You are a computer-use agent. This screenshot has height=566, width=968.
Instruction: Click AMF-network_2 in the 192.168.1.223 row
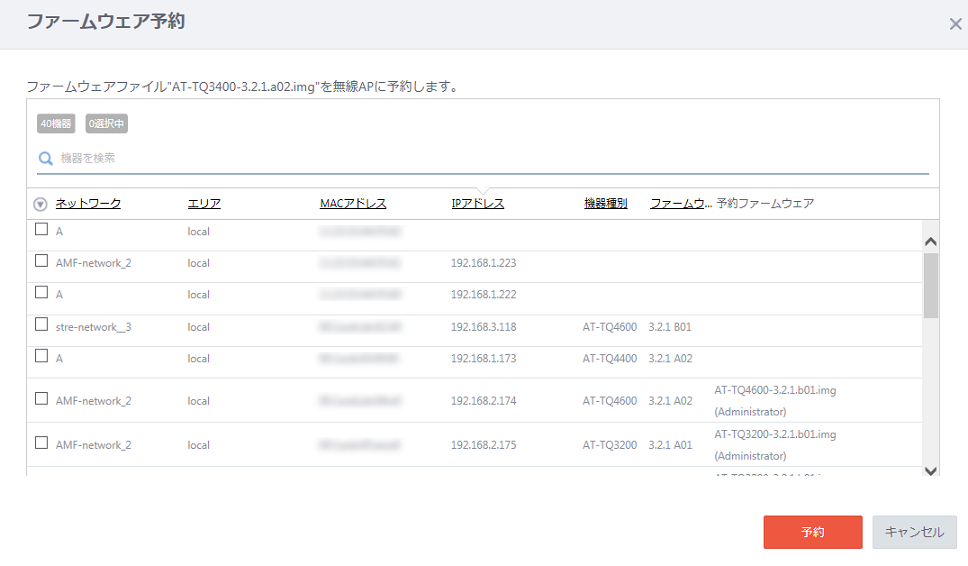pos(93,263)
